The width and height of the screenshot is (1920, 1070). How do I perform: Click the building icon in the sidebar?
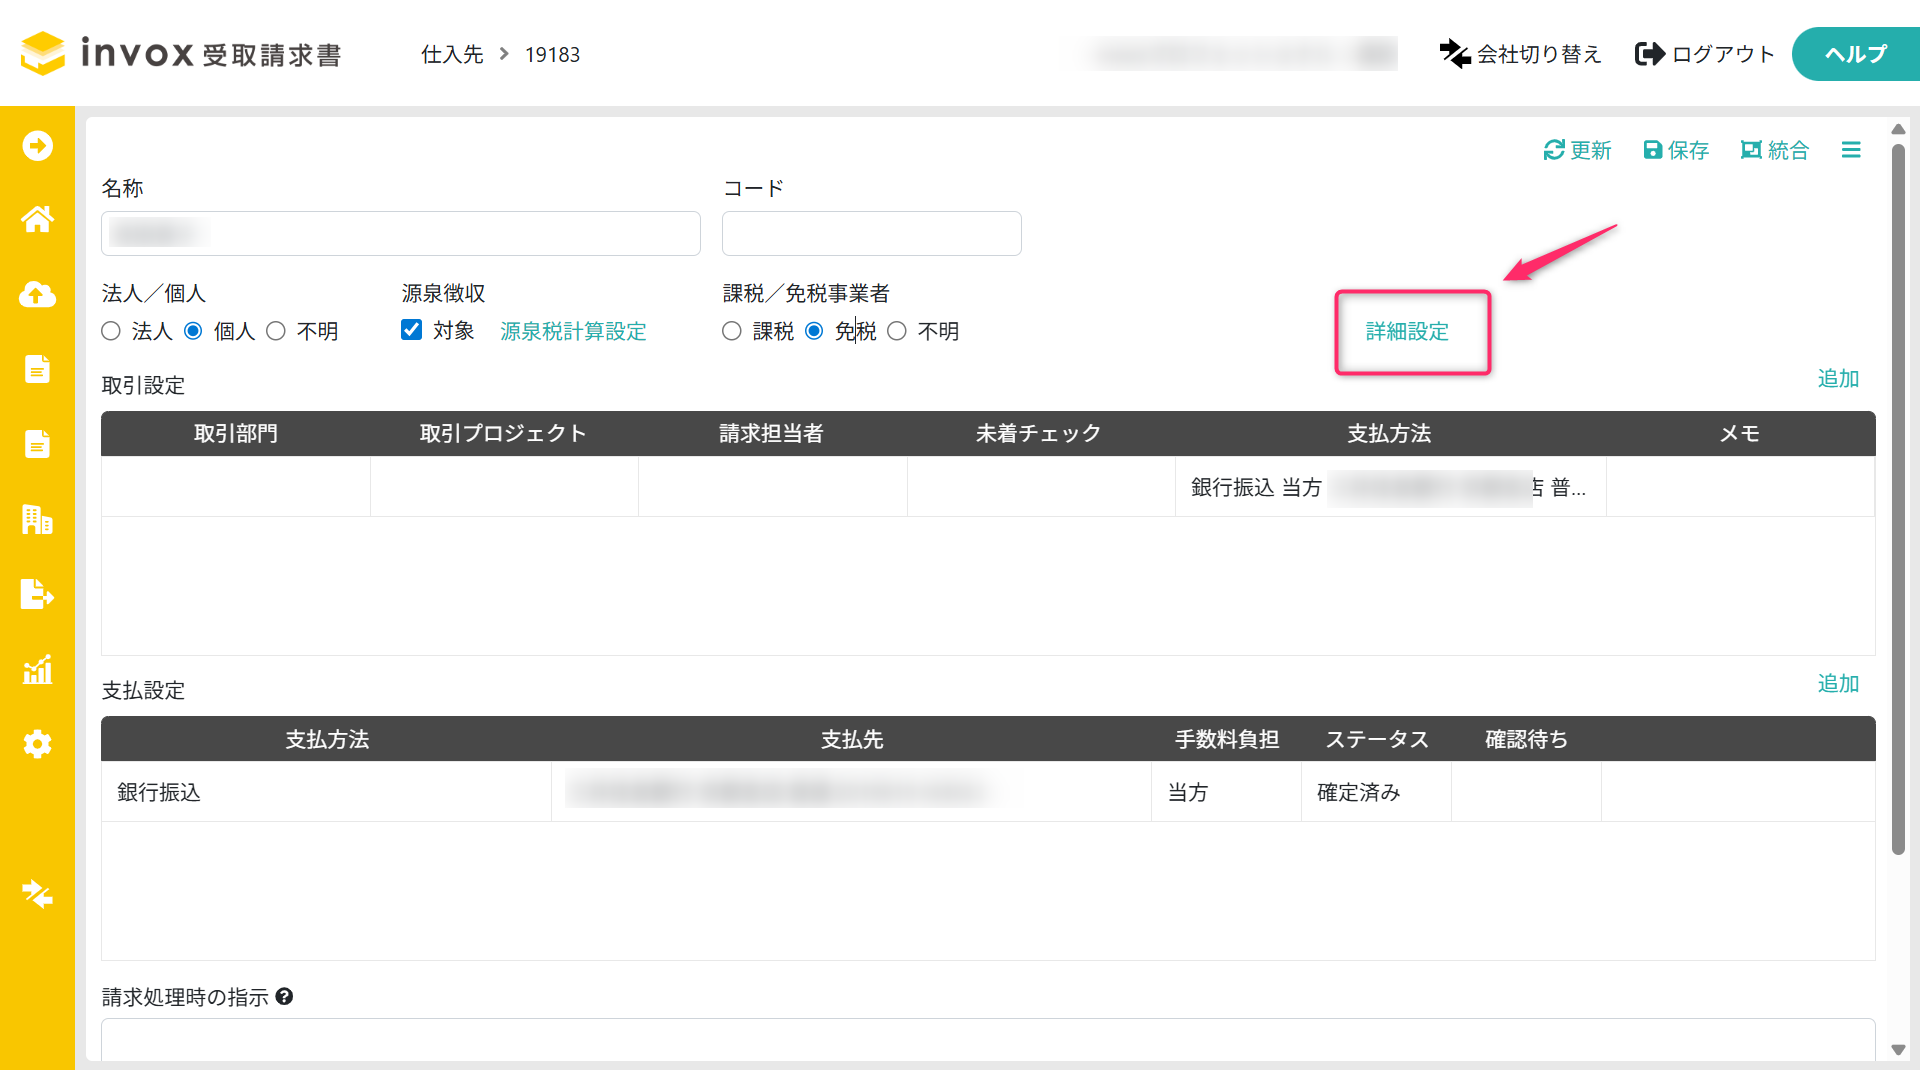coord(37,519)
